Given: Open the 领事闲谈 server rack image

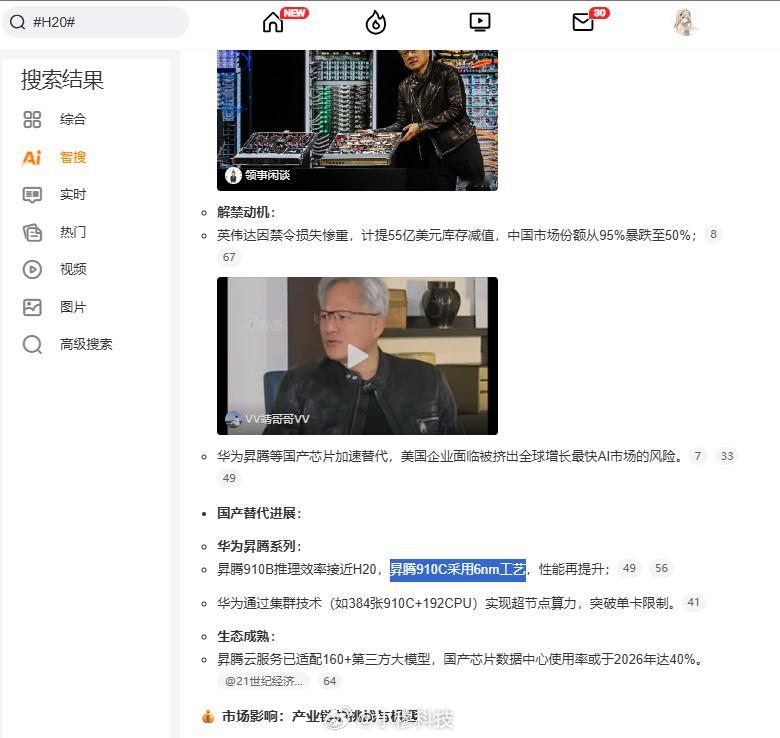Looking at the screenshot, I should (357, 120).
